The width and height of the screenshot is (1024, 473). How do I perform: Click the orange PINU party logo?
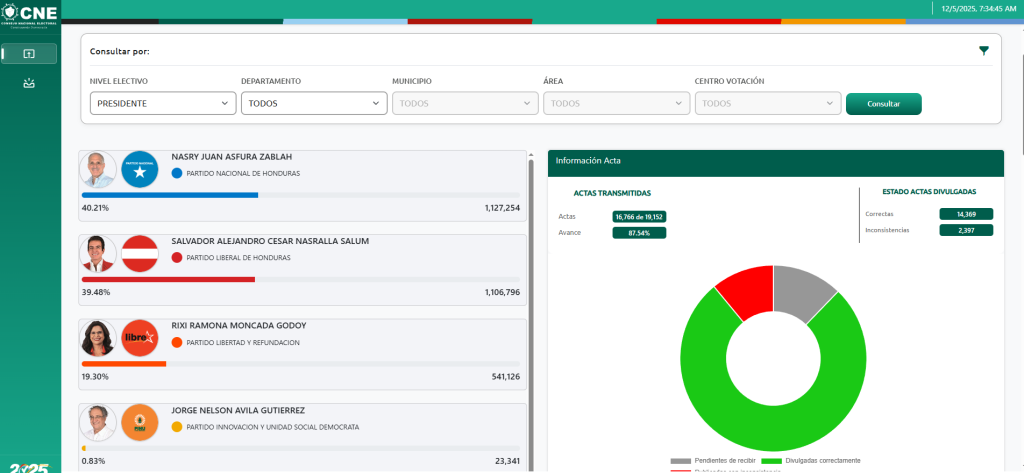(140, 422)
